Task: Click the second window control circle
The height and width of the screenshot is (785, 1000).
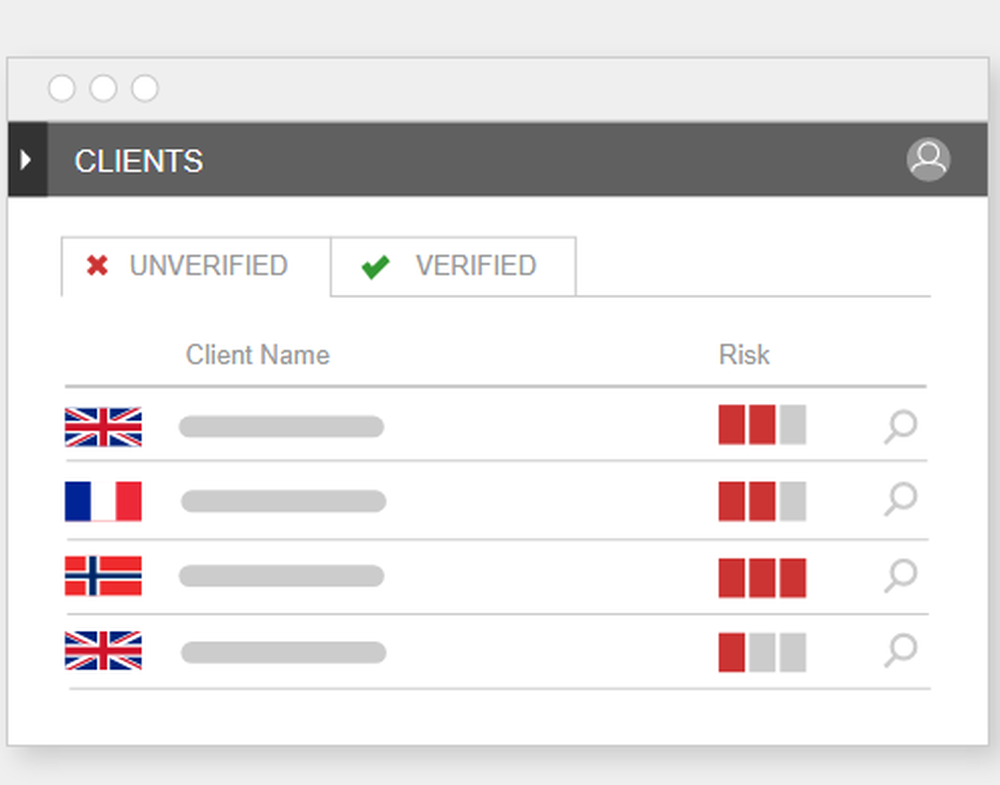Action: tap(103, 88)
